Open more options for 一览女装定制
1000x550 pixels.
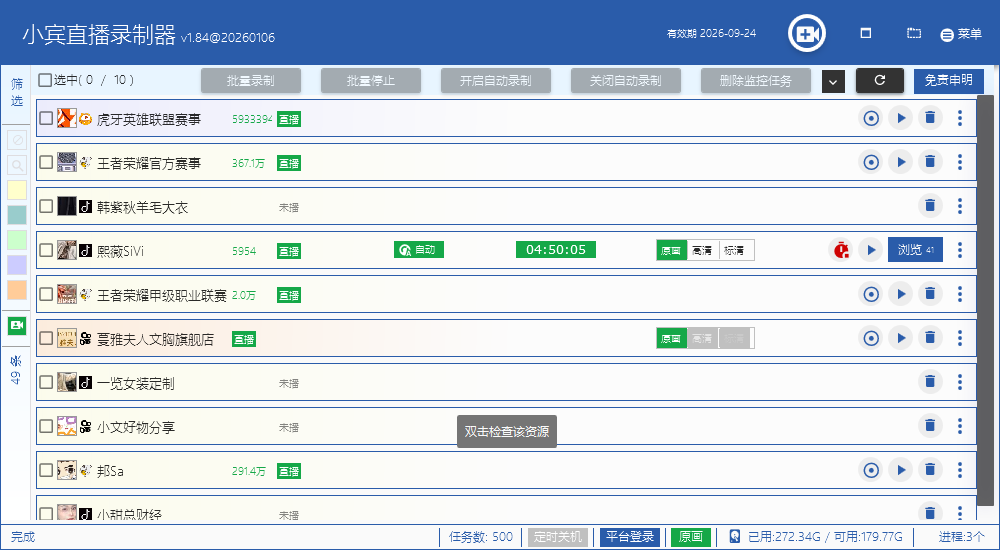pos(960,382)
